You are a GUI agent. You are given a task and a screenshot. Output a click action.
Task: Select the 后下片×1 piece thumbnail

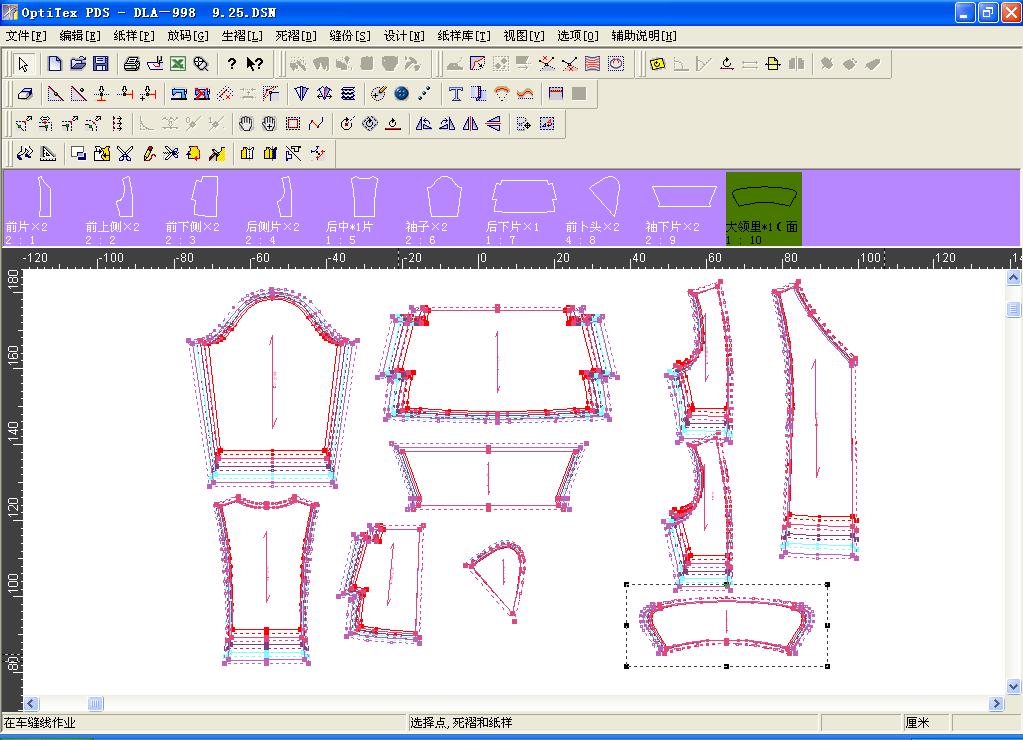pos(524,209)
